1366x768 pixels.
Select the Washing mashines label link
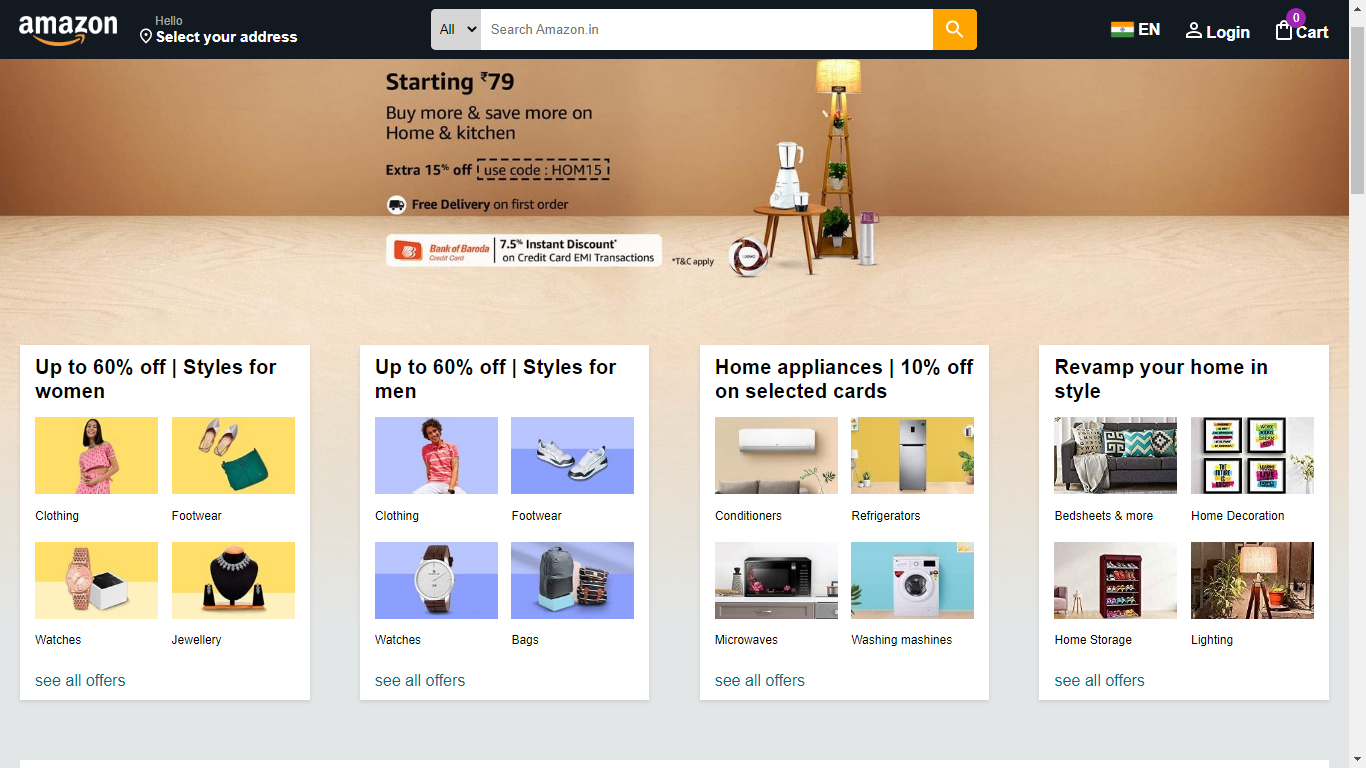click(901, 640)
